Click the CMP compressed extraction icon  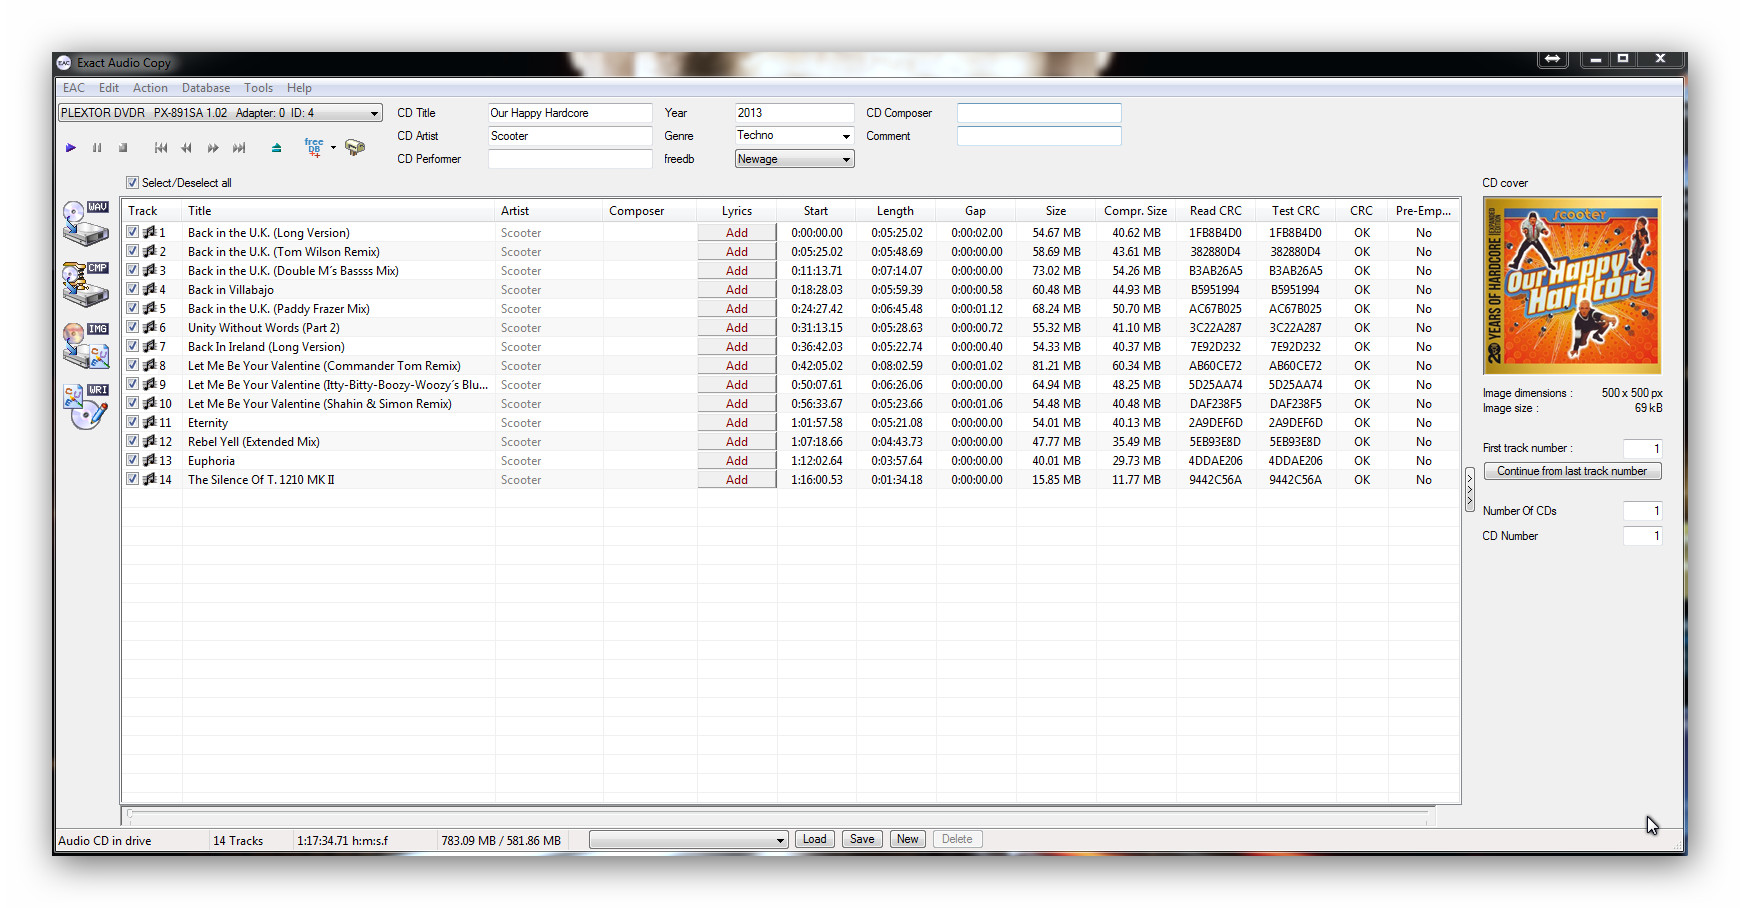coord(85,285)
